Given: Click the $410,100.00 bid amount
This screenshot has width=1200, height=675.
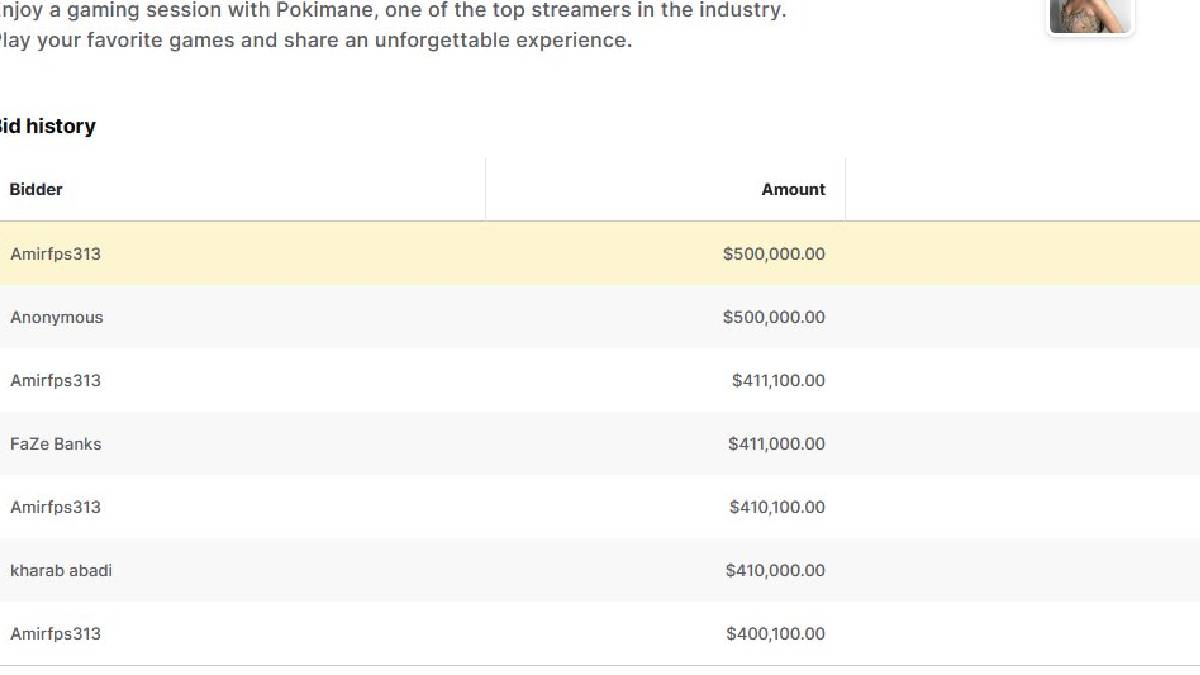Looking at the screenshot, I should [x=777, y=507].
